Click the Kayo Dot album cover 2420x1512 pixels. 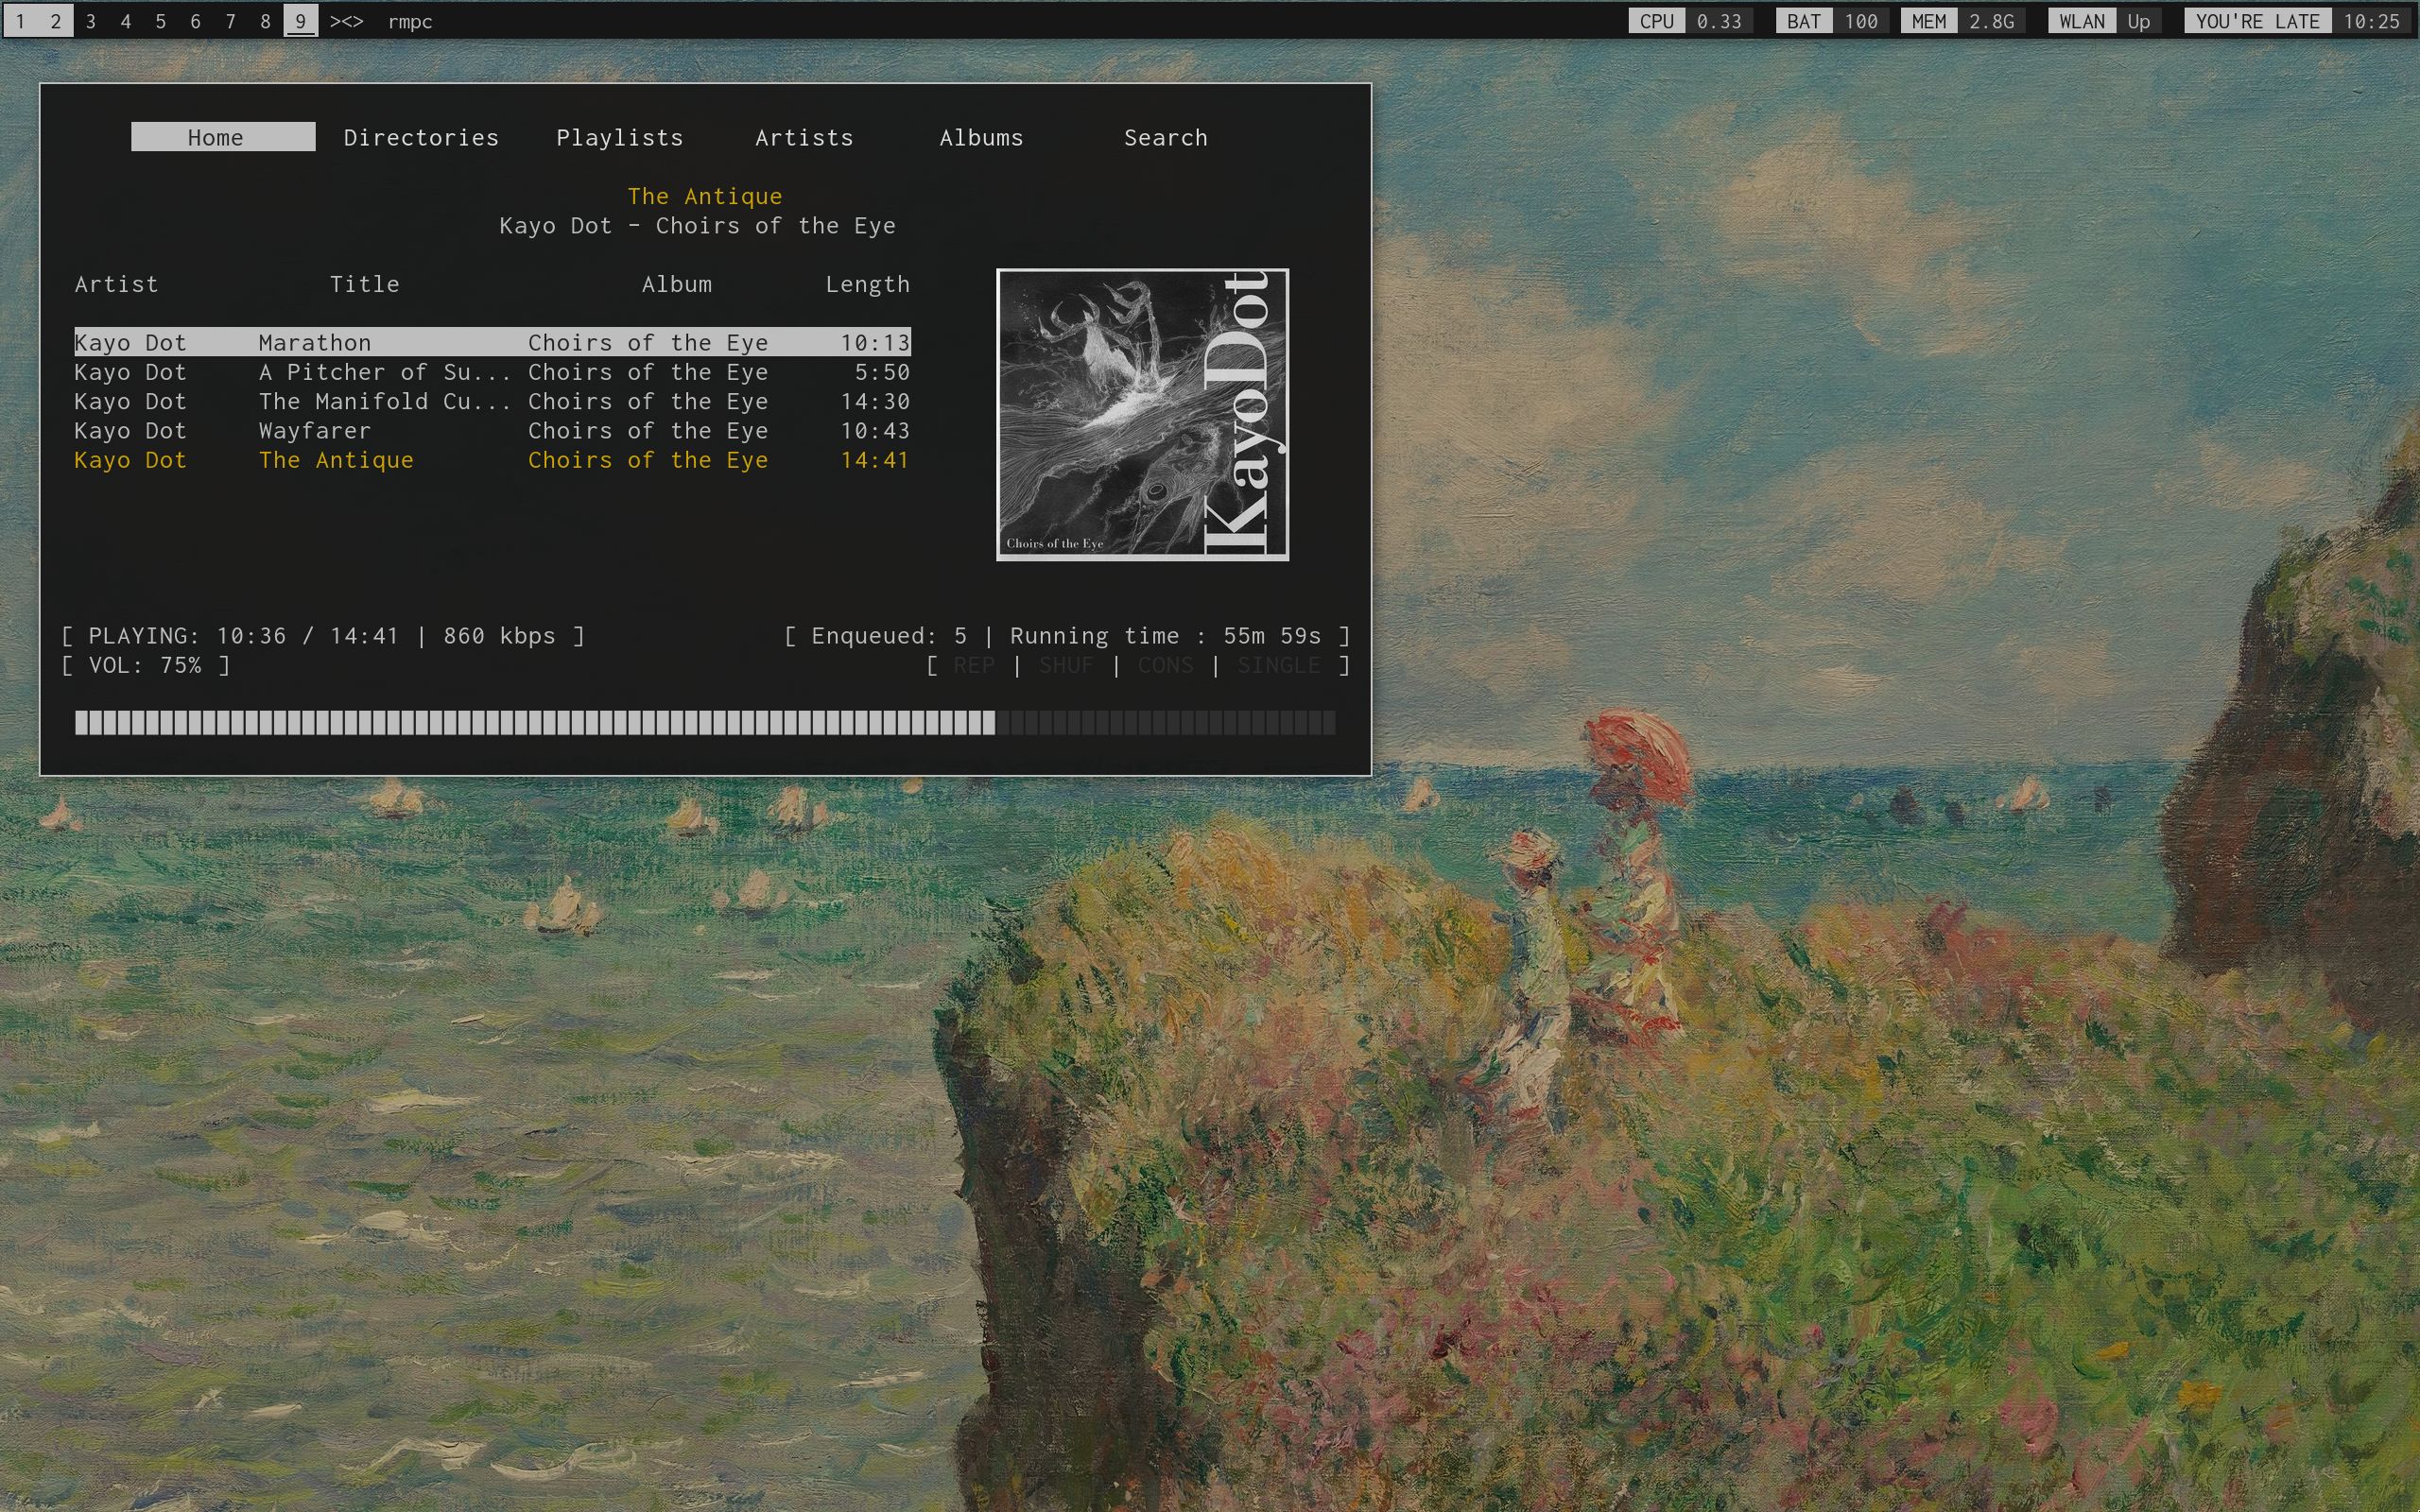1142,414
